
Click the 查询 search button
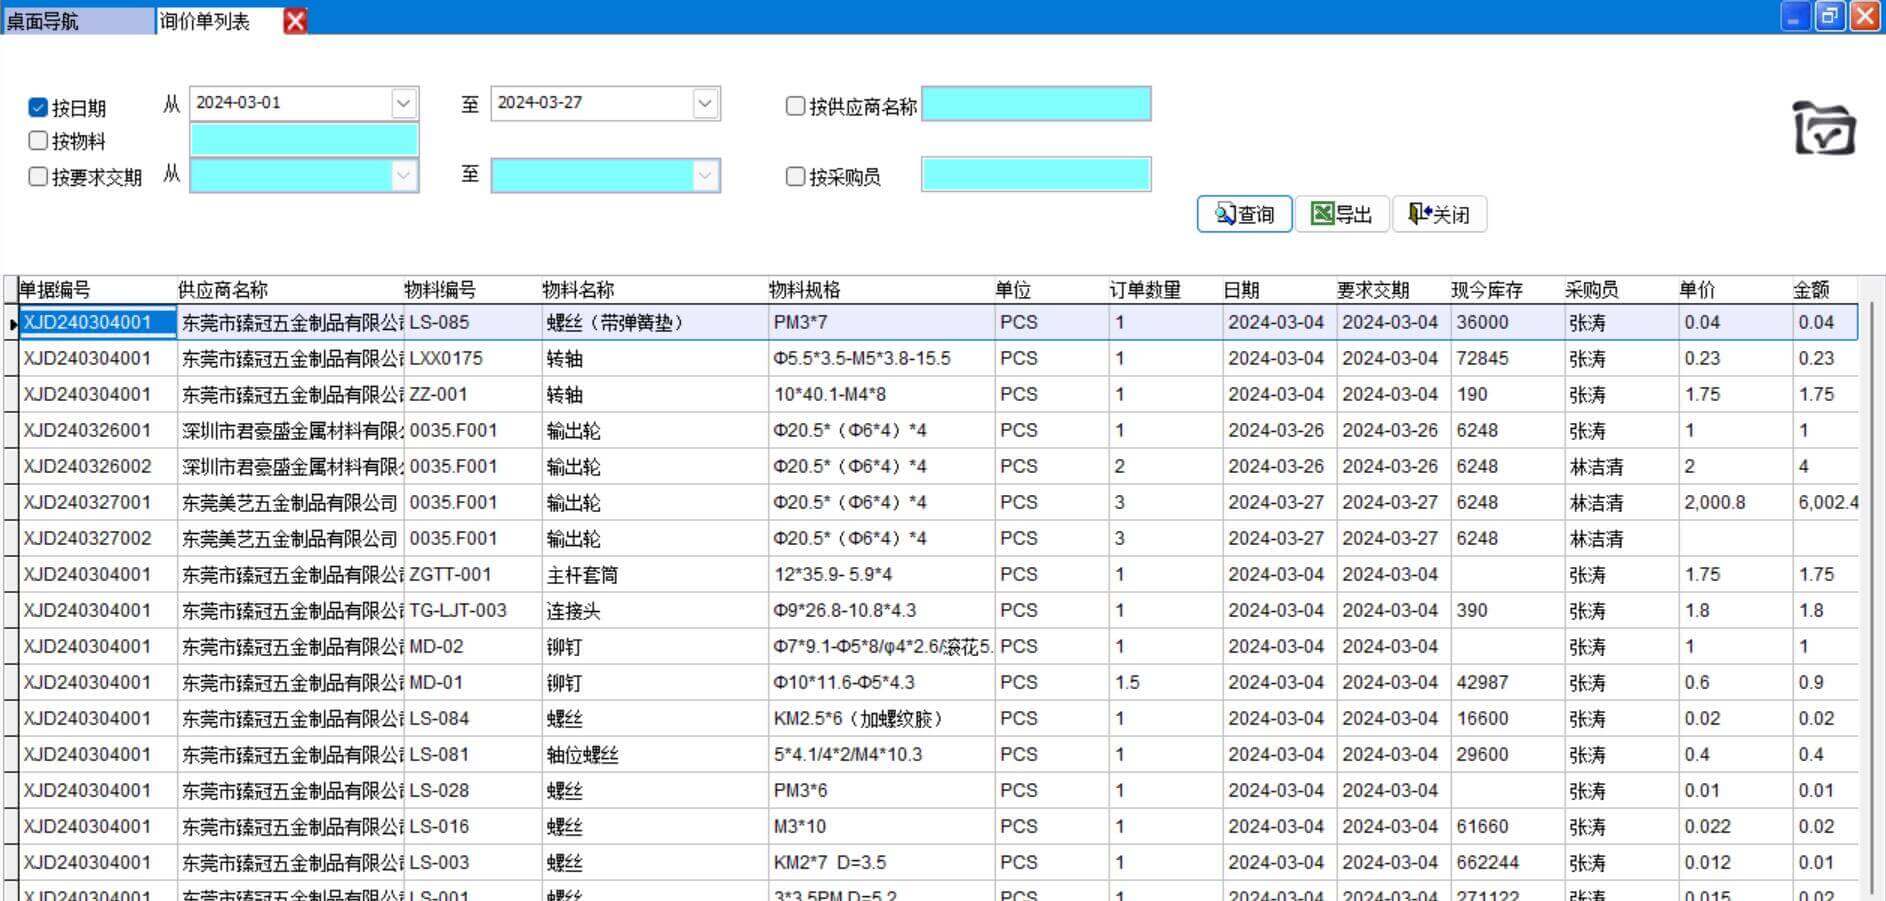[x=1244, y=214]
